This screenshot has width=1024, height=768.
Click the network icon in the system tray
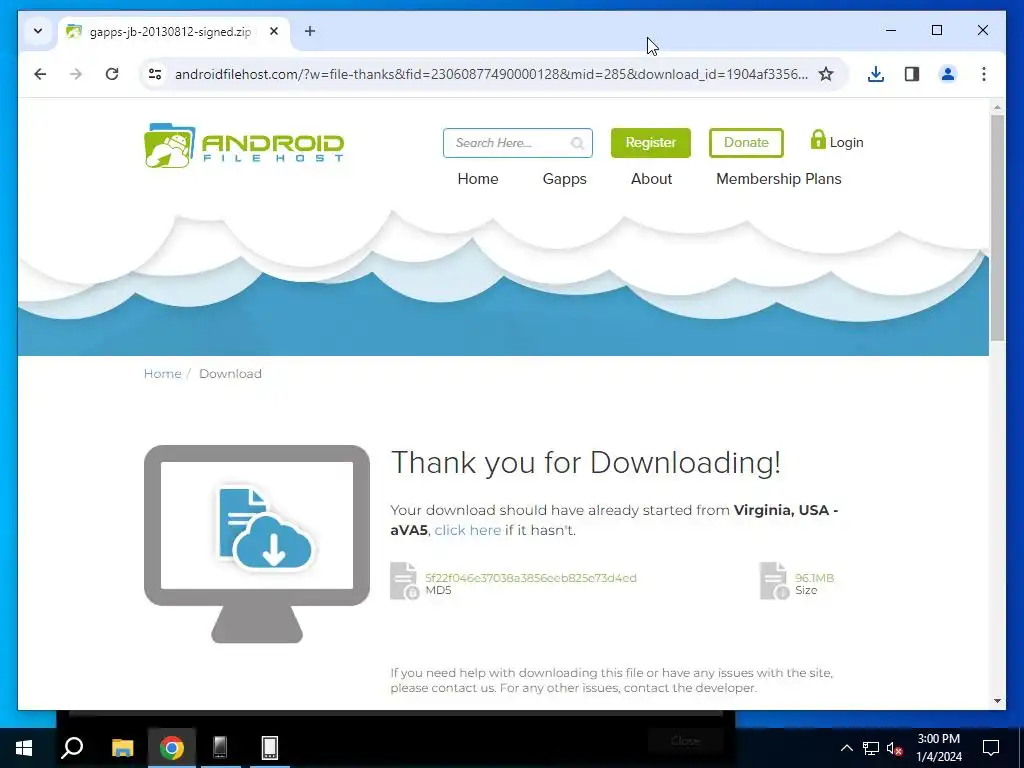click(x=871, y=748)
